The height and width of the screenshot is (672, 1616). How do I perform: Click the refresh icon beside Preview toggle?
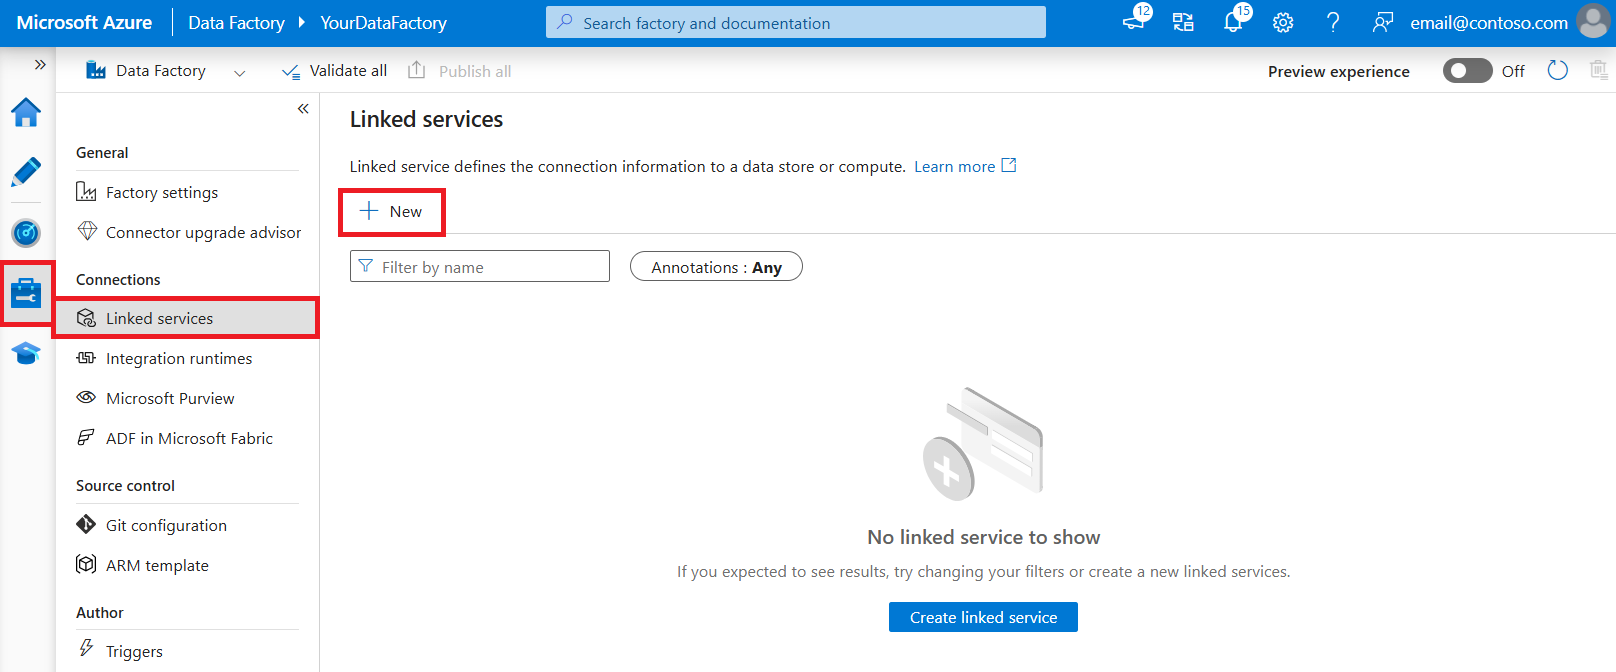click(x=1557, y=71)
